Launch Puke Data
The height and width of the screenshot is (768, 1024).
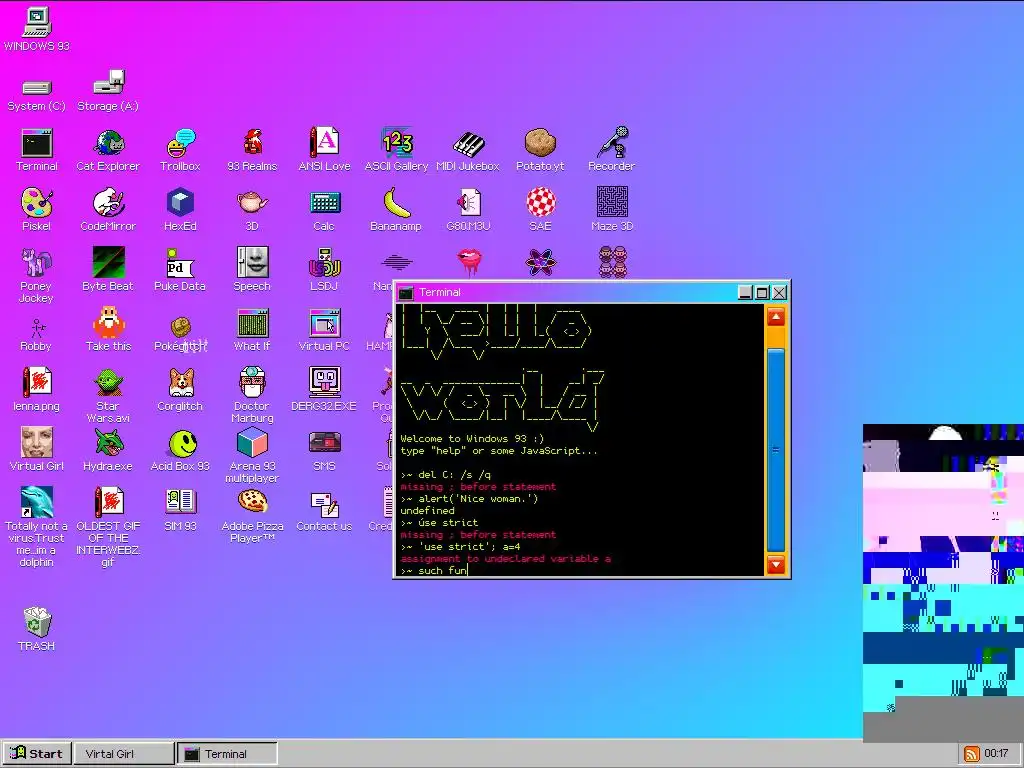180,269
